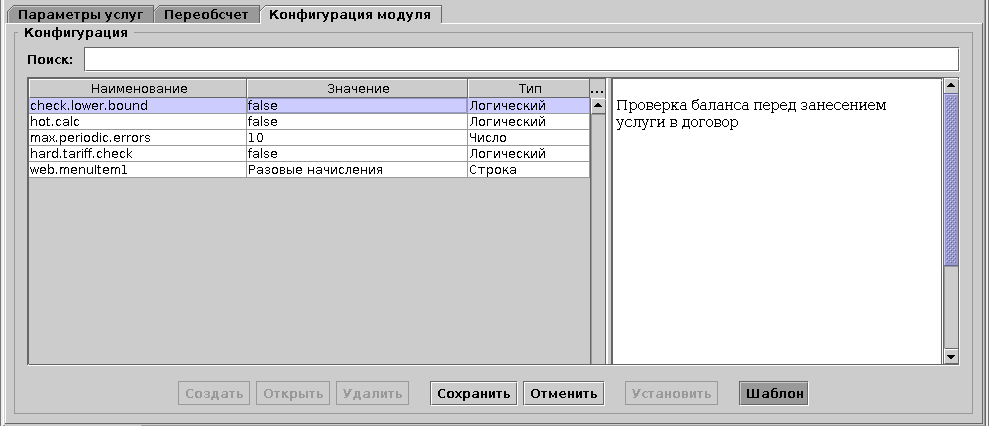The height and width of the screenshot is (426, 989).
Task: Sort by the Тип column header
Action: tap(529, 89)
